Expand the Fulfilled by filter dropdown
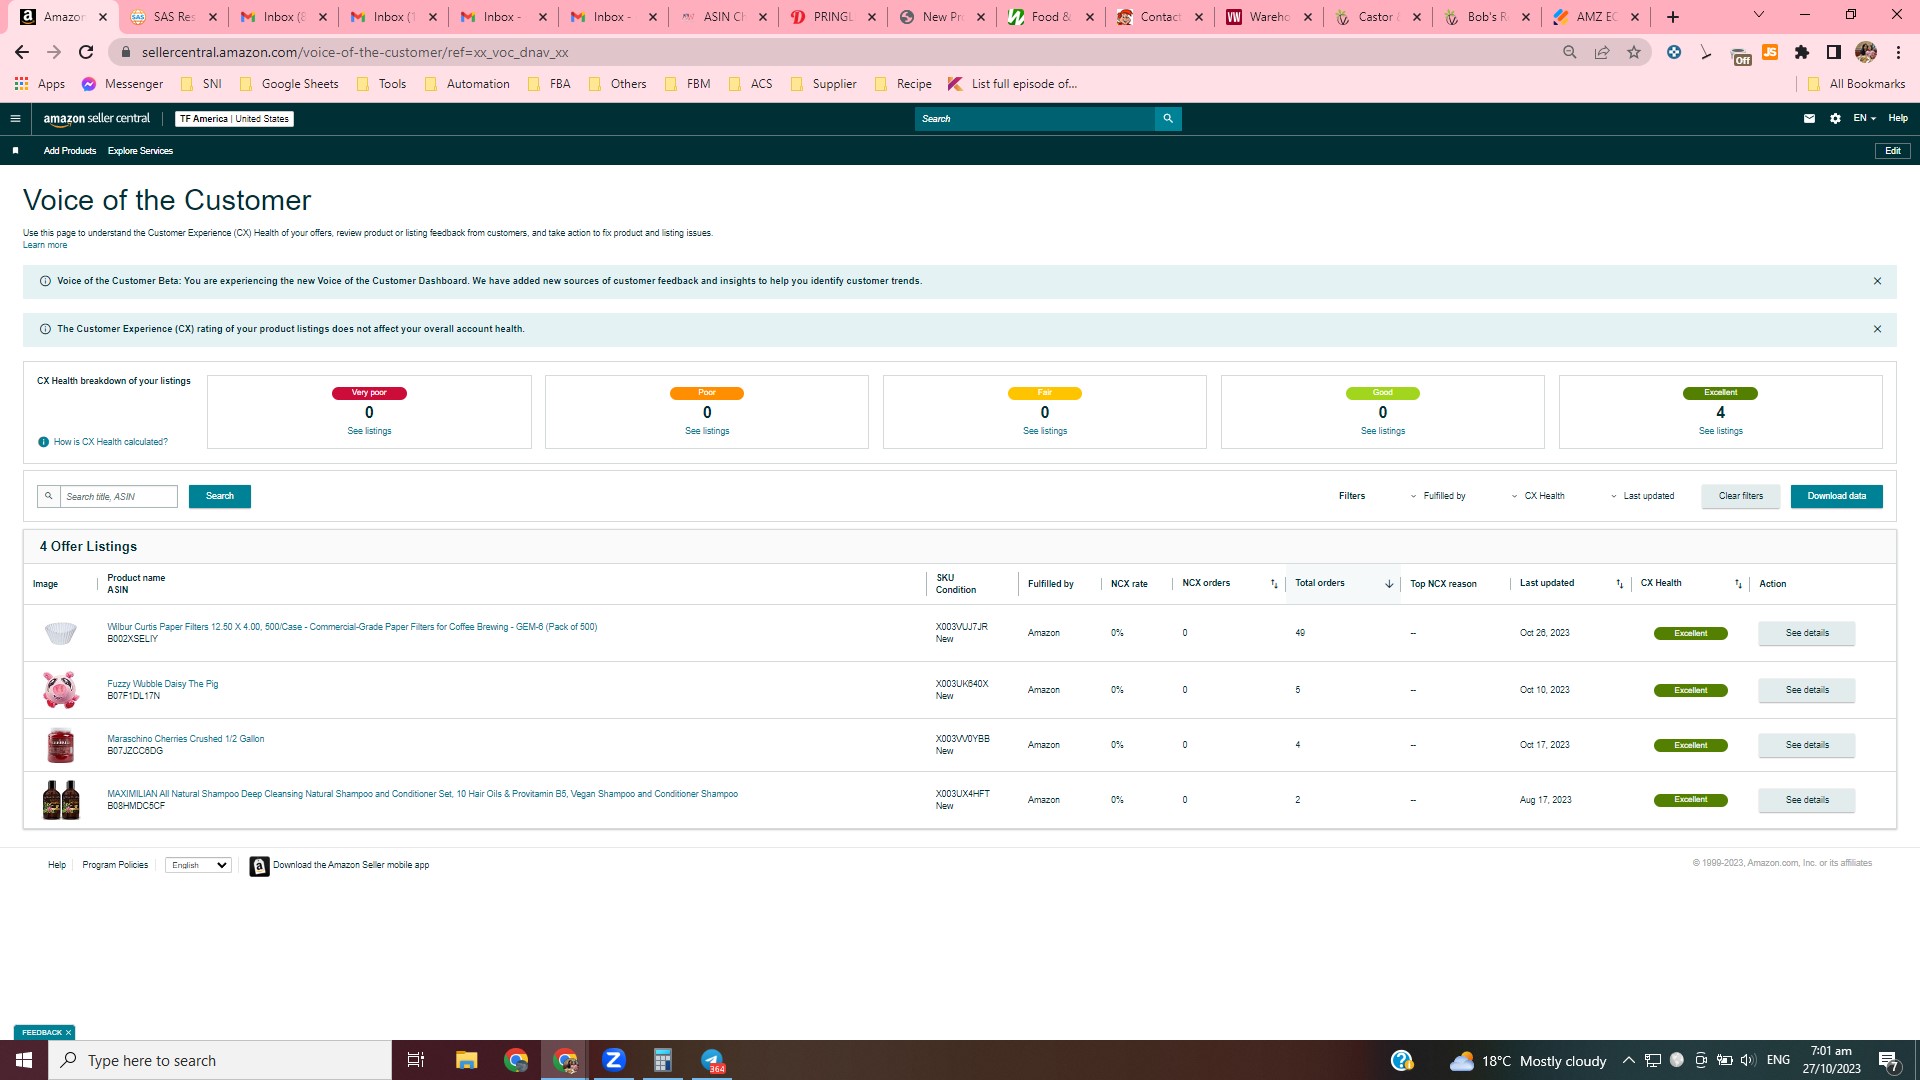The height and width of the screenshot is (1080, 1920). [1438, 496]
